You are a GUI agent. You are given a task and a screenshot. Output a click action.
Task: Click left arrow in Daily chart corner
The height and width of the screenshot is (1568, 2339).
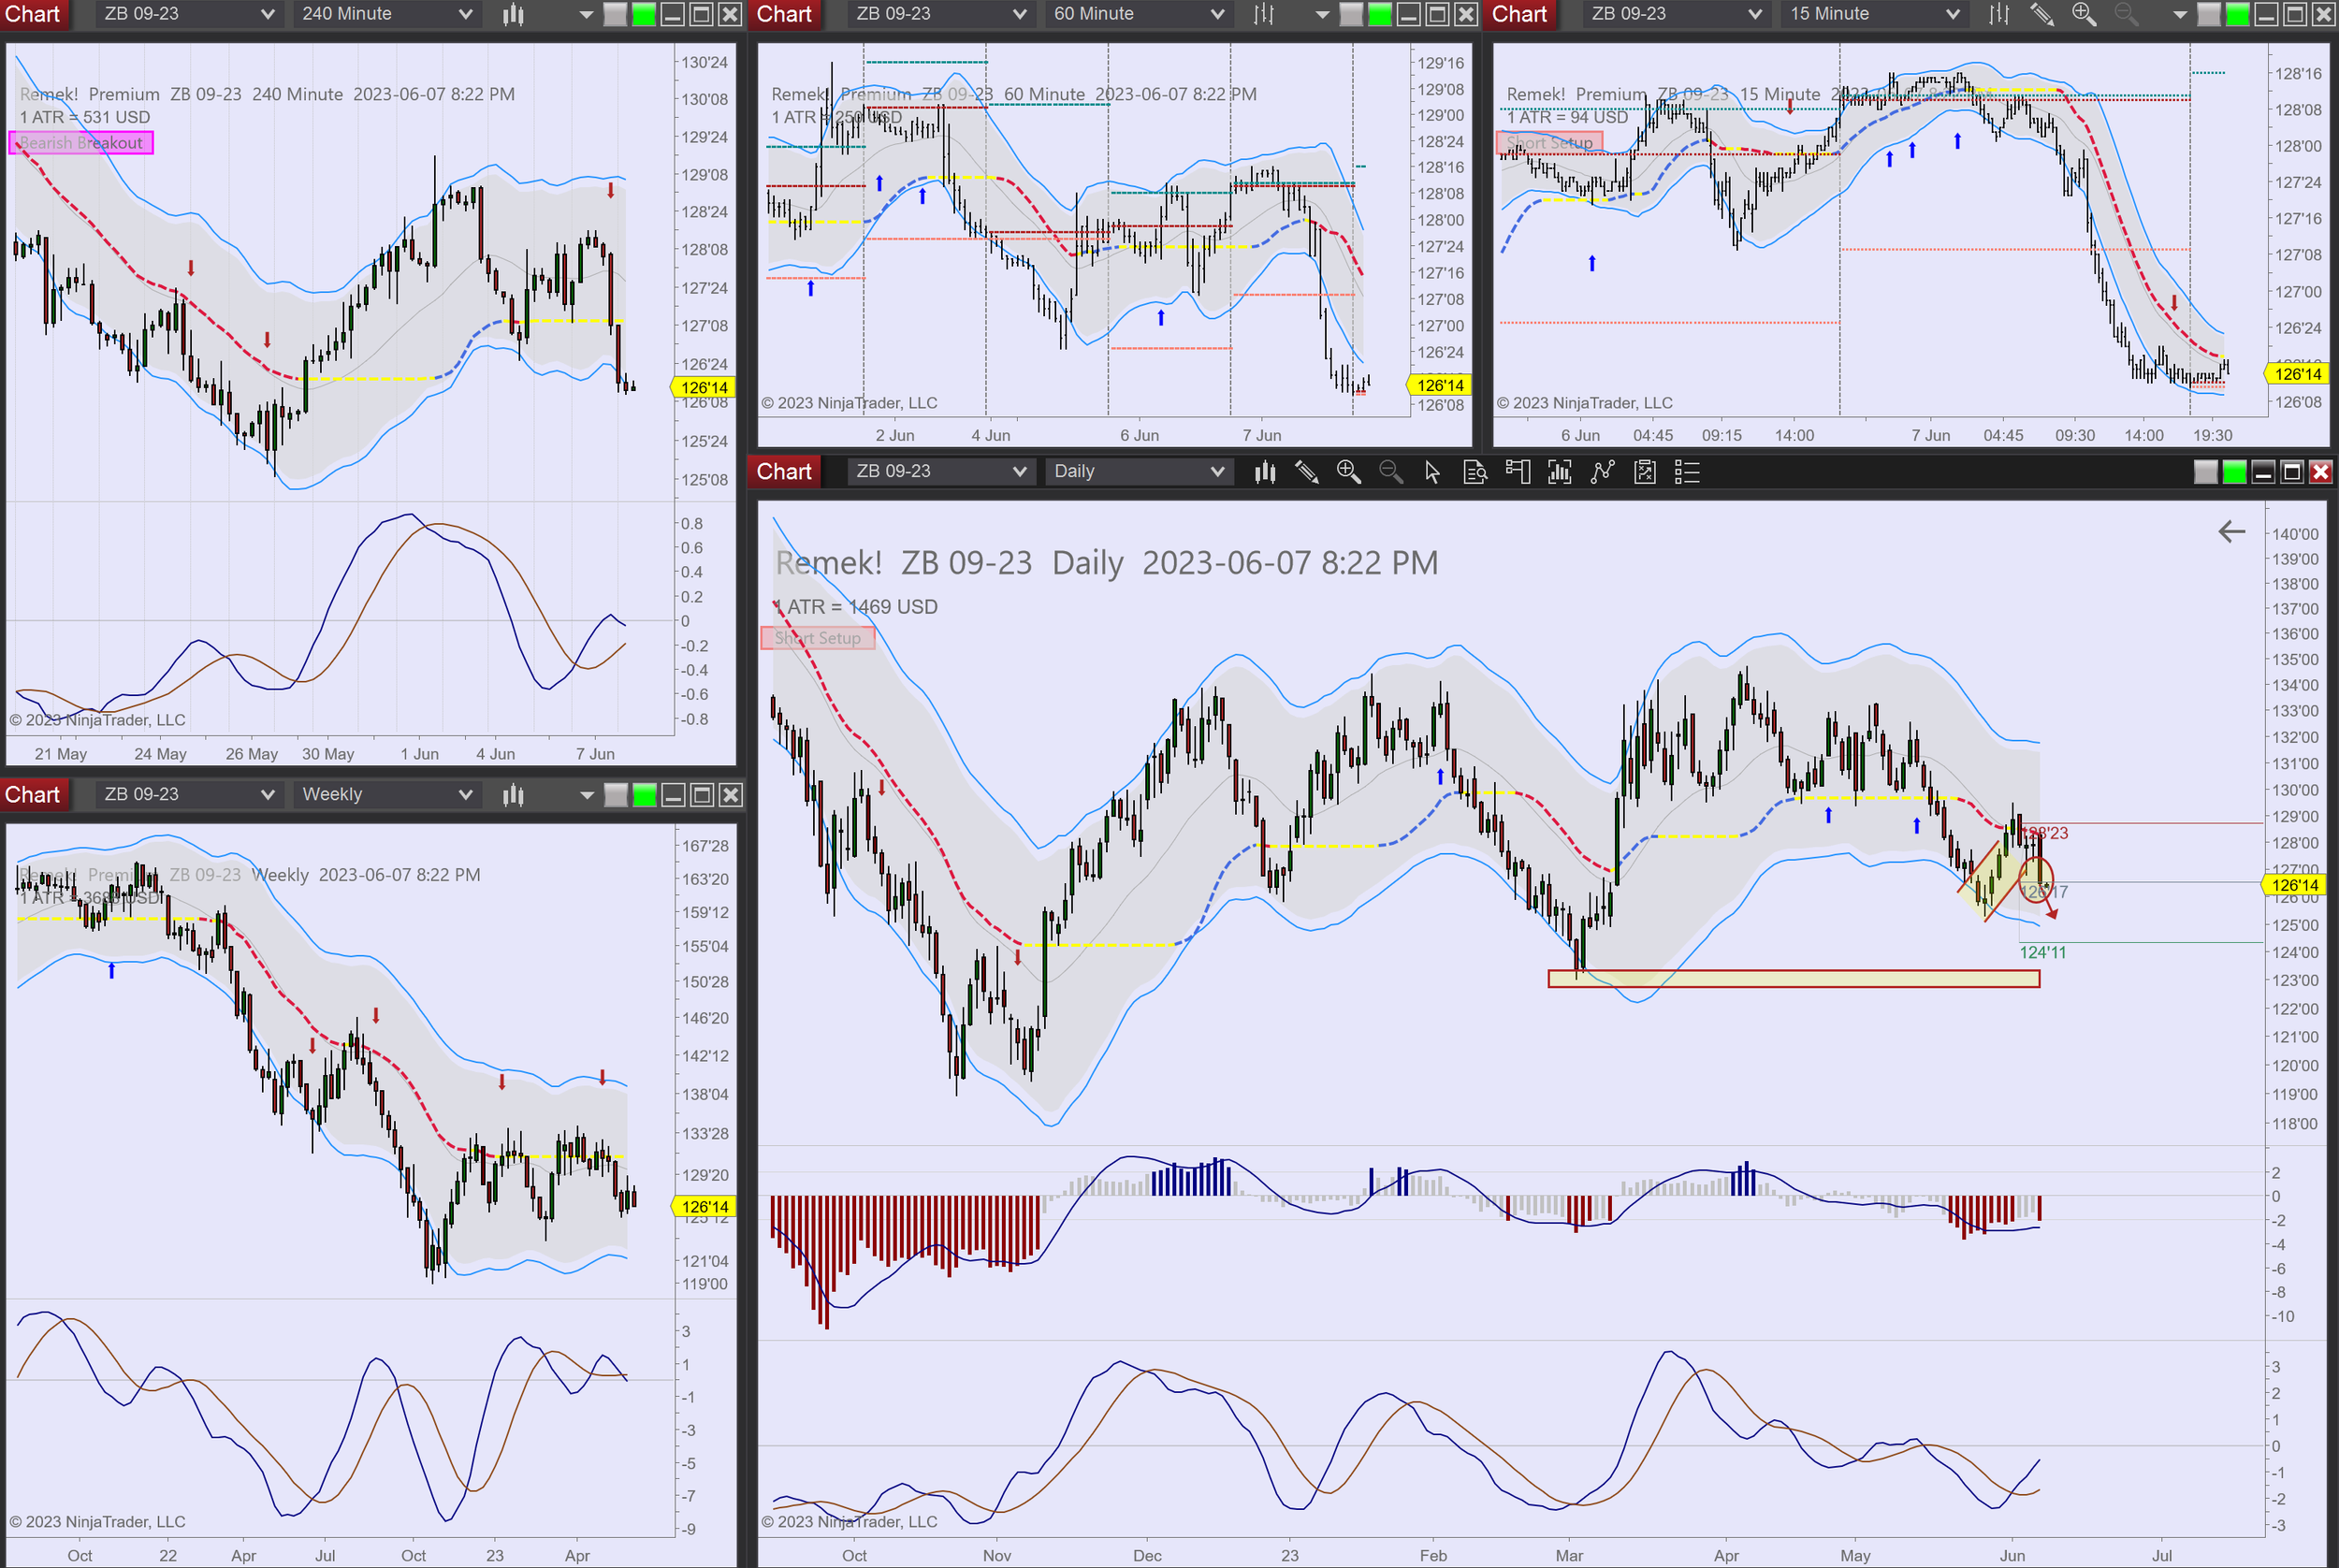(2231, 532)
